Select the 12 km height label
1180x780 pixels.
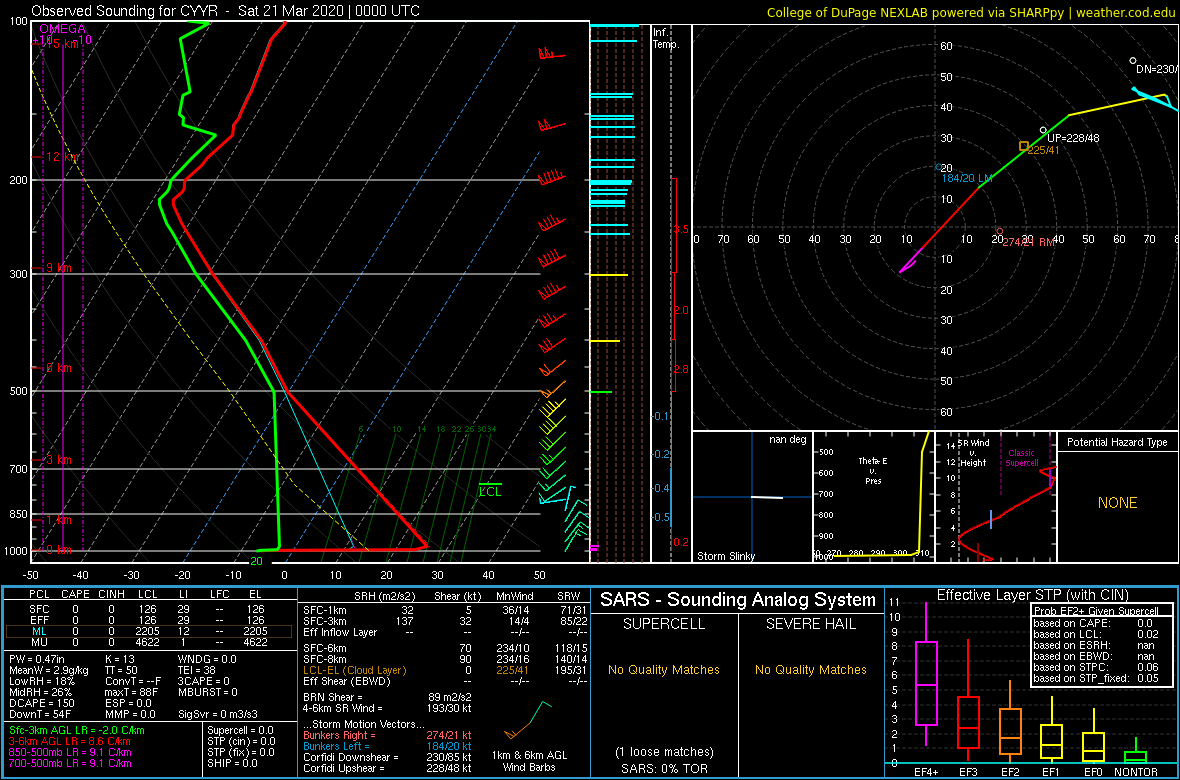[x=61, y=157]
